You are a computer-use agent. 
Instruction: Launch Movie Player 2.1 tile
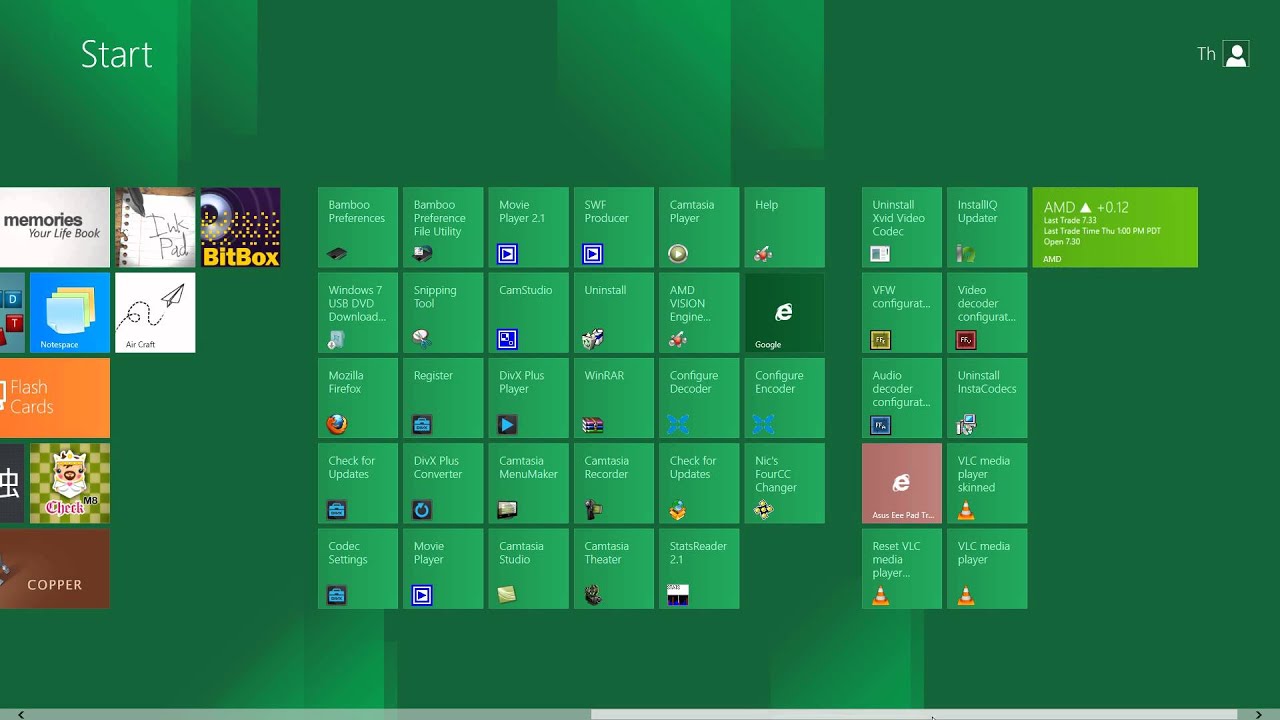[528, 227]
